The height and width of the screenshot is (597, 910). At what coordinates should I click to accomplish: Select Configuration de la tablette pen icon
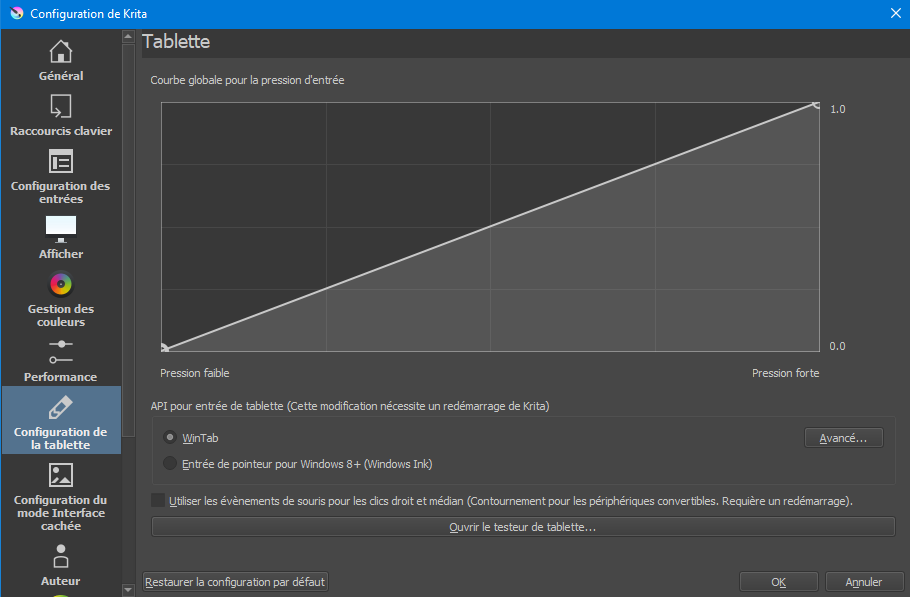[x=60, y=407]
